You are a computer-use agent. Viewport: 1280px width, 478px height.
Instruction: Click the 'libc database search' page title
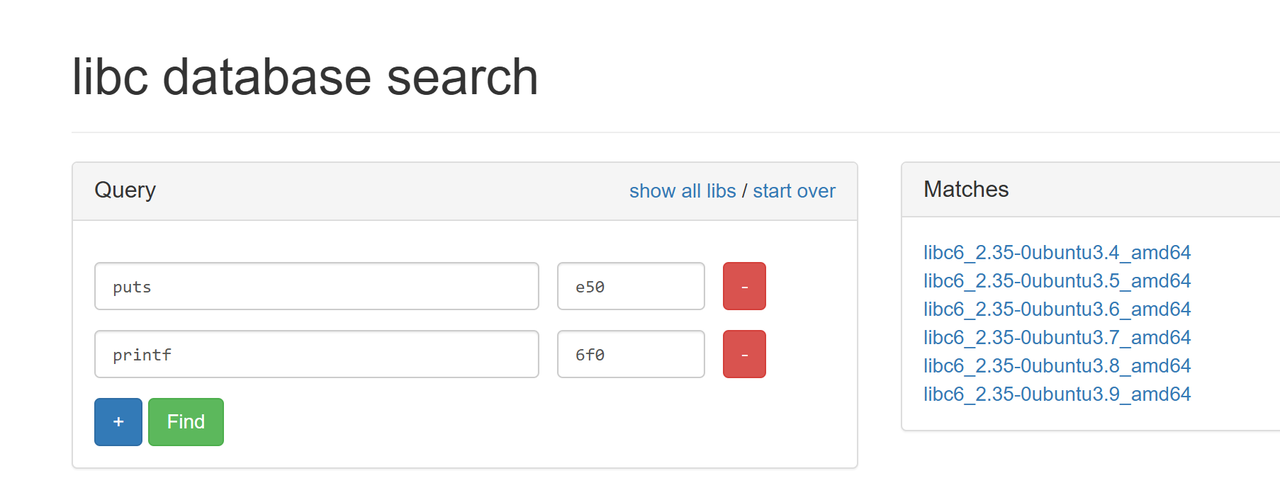[x=305, y=77]
